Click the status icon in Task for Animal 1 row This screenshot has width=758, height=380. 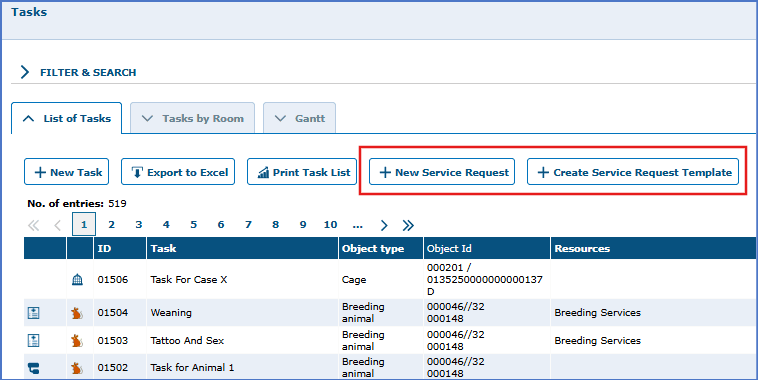click(33, 368)
